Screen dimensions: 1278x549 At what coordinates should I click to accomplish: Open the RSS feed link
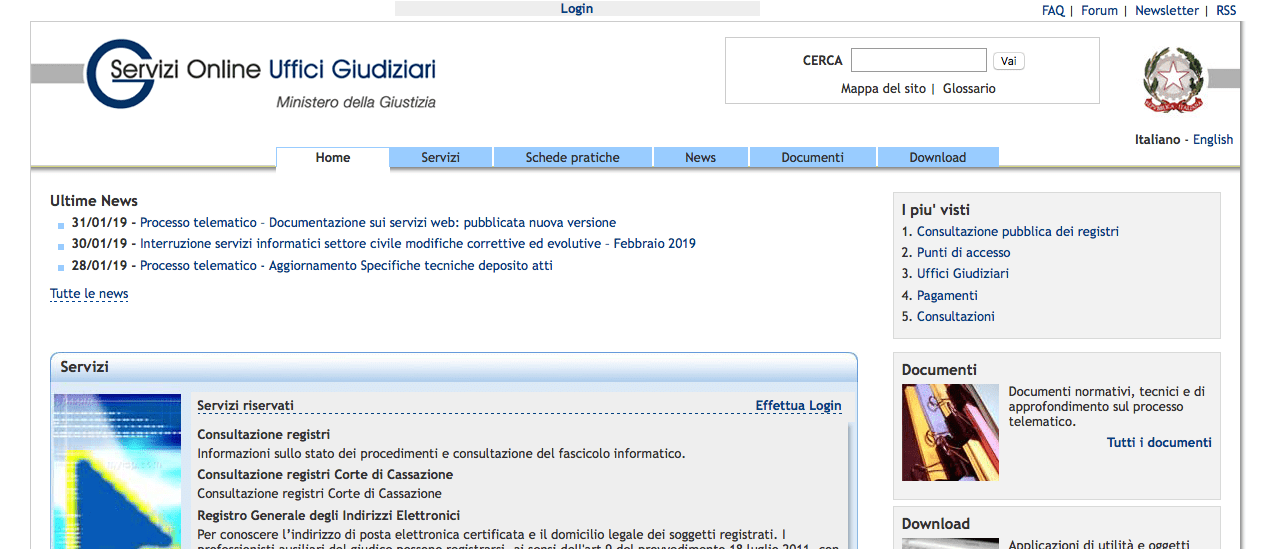click(1225, 11)
